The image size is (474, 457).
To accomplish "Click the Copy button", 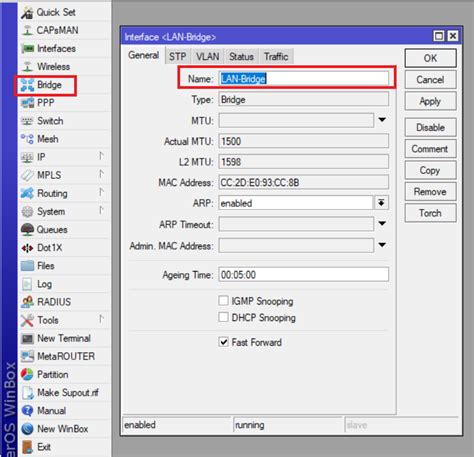I will click(x=430, y=170).
